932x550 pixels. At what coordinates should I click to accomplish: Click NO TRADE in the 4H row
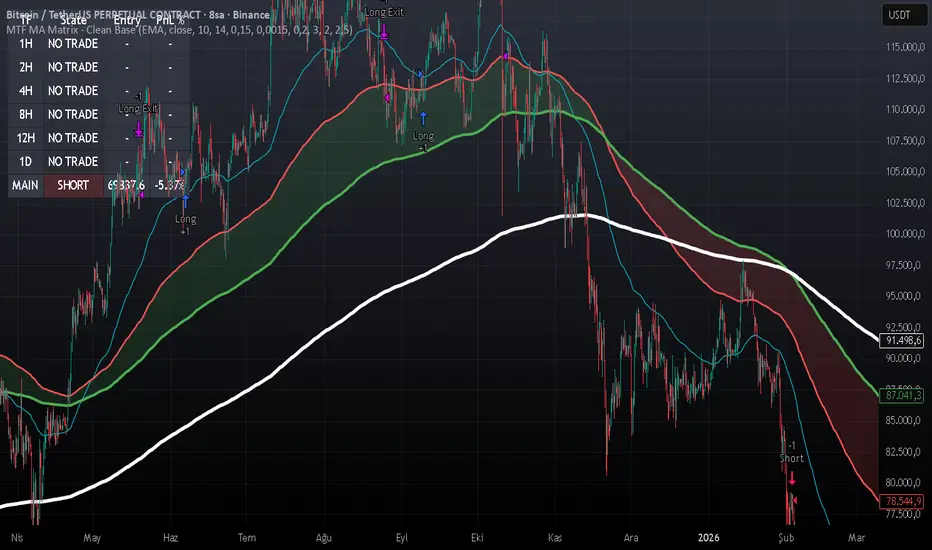pos(73,91)
